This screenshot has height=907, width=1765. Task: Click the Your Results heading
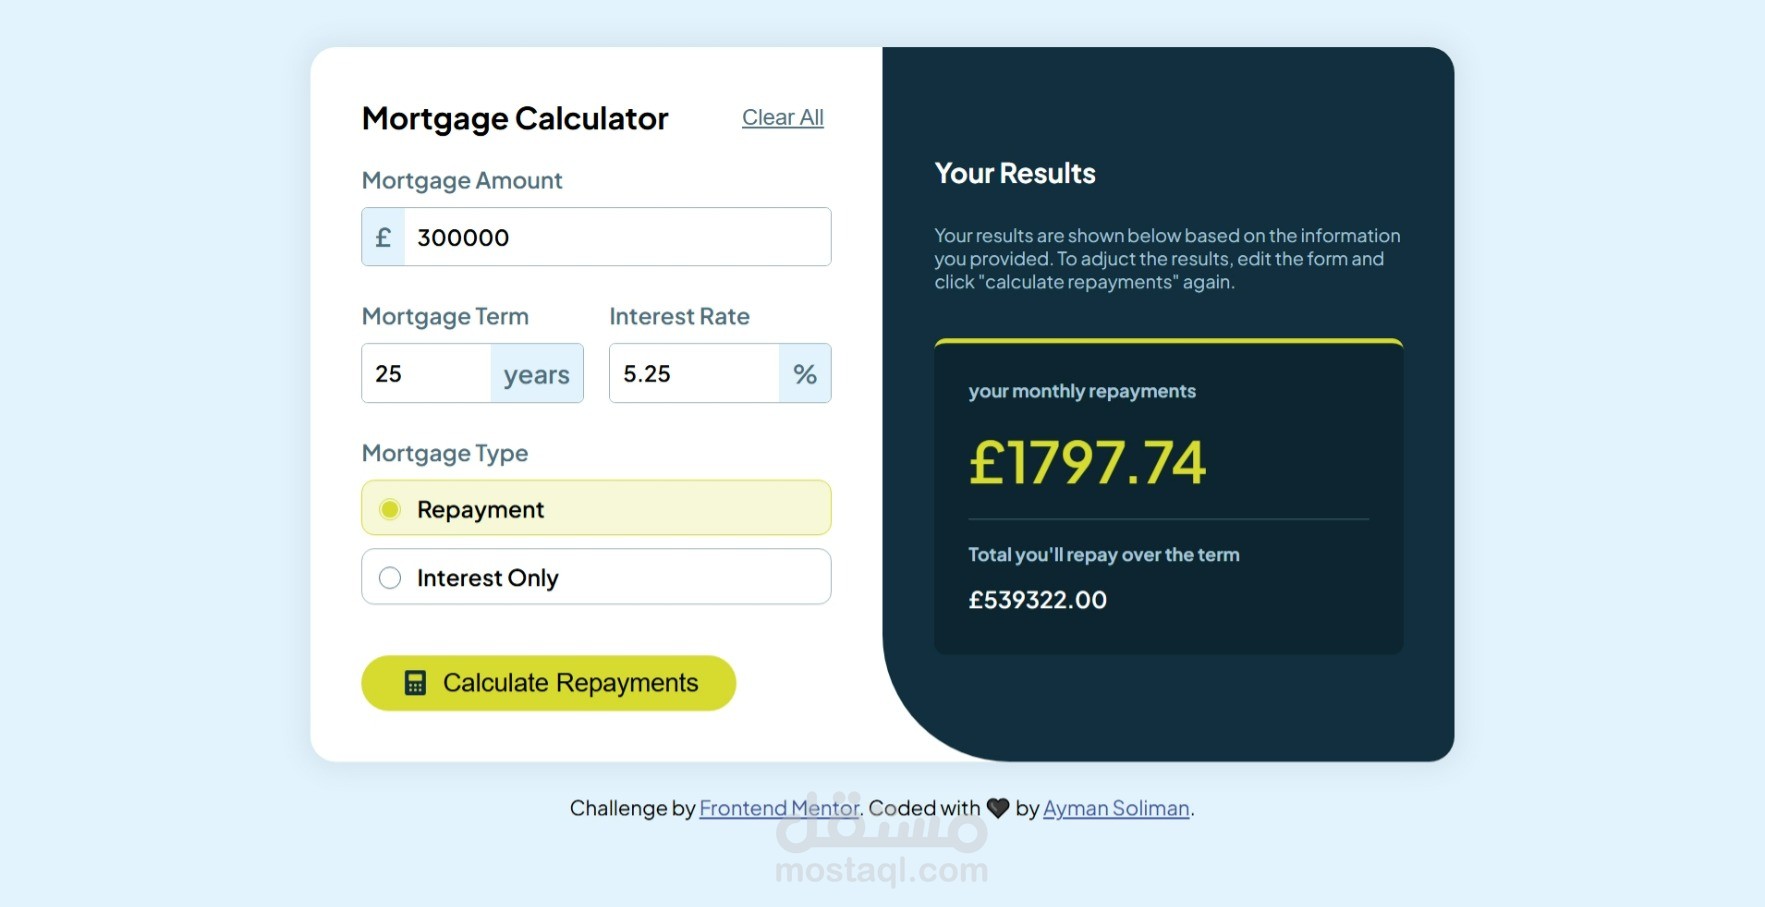[x=1015, y=173]
